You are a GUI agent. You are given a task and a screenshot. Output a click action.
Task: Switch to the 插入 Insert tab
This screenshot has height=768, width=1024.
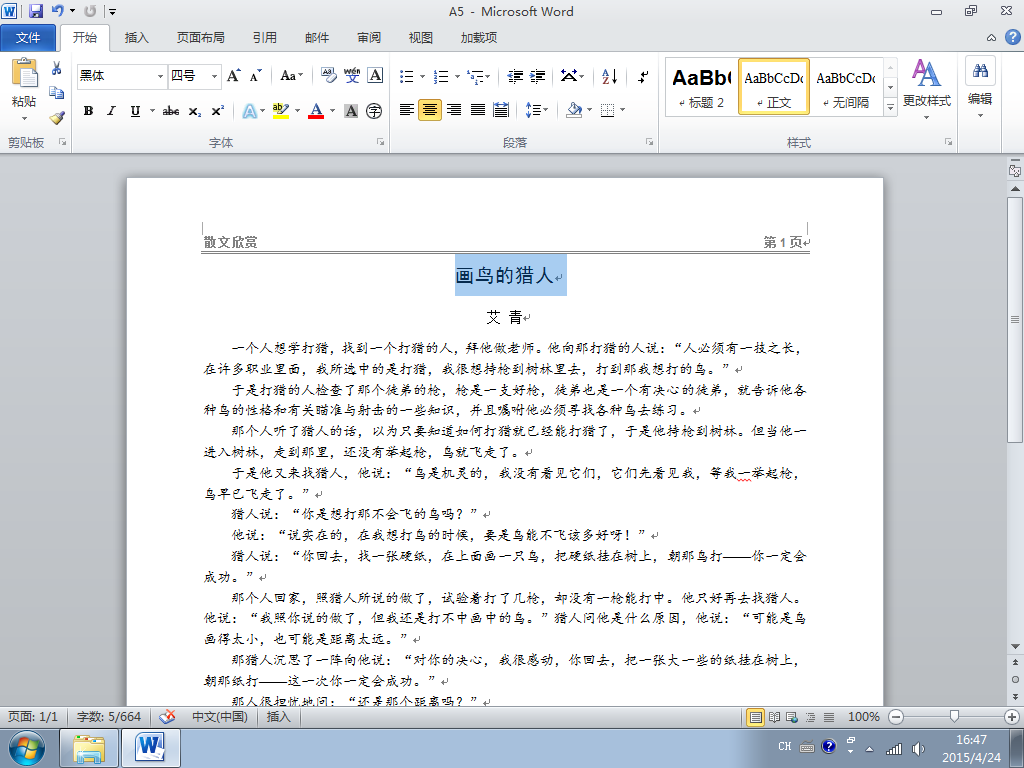click(136, 38)
